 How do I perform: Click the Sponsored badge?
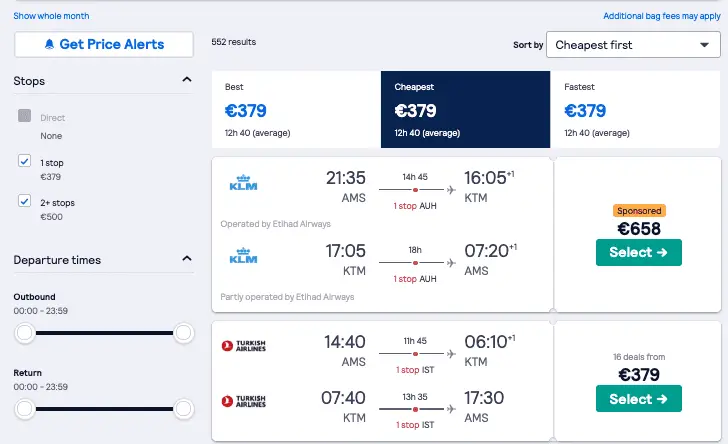[x=639, y=211]
